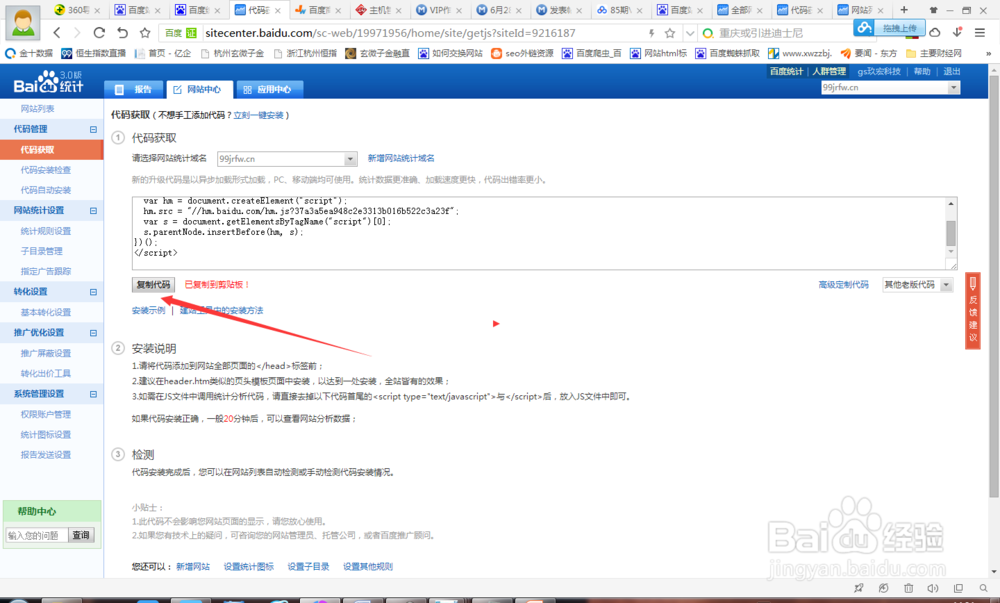Open the 99jrfw.cn site selector in header

pos(890,87)
